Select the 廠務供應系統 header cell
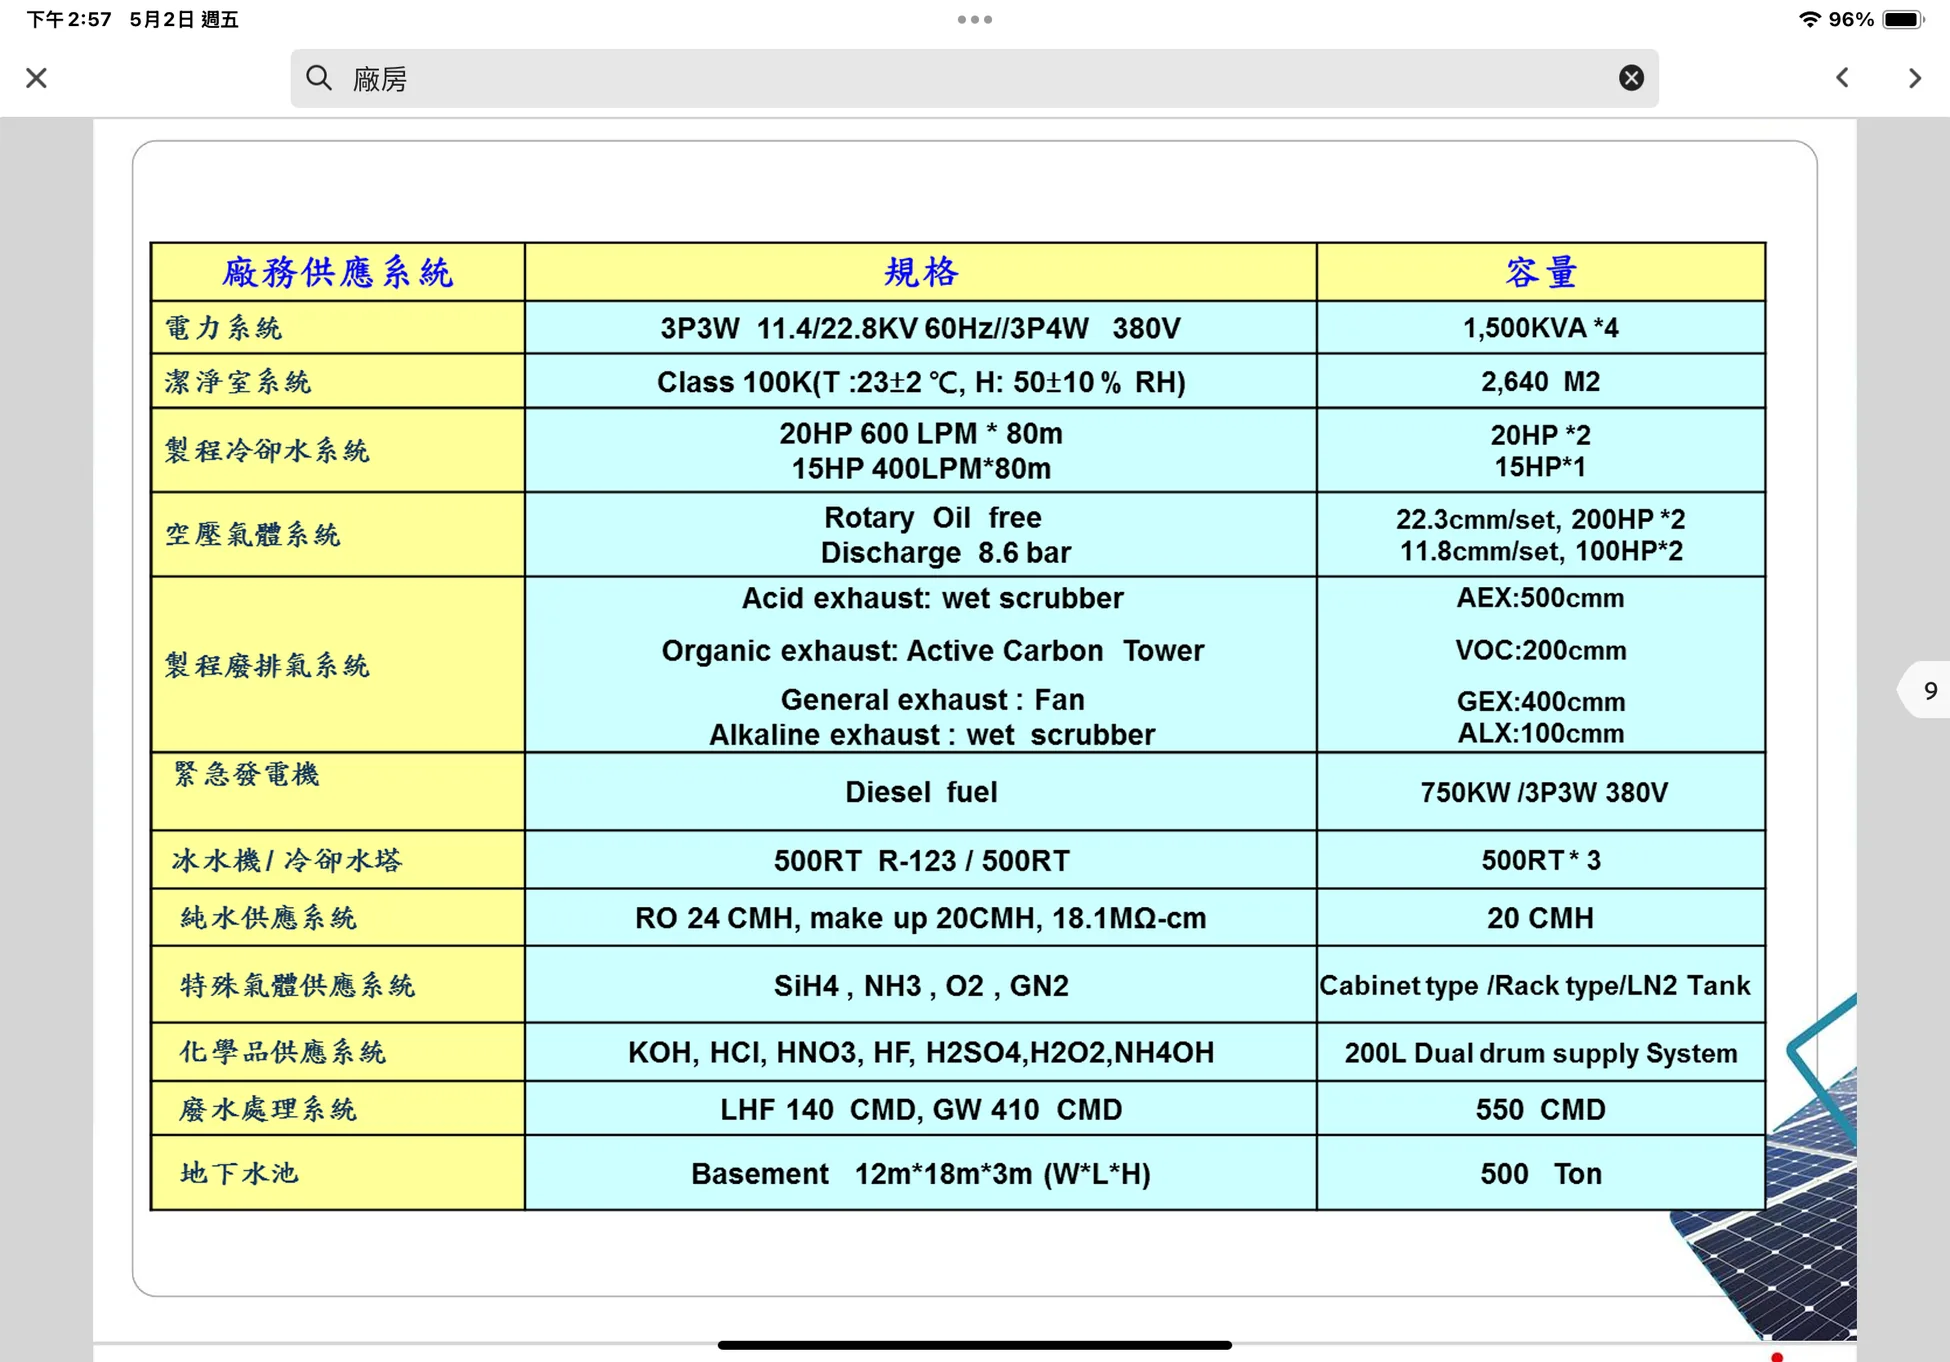 click(x=338, y=272)
